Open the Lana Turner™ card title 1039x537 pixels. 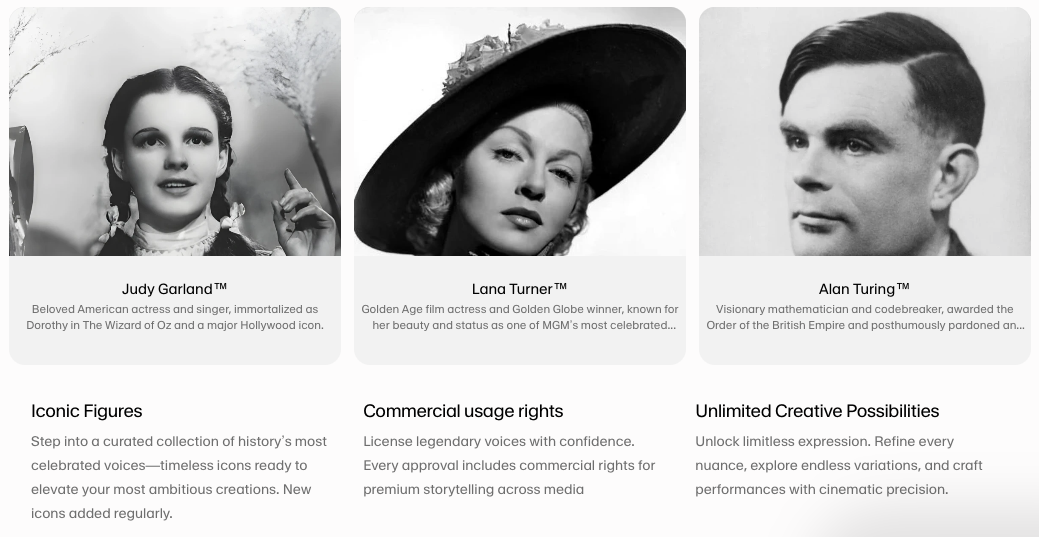(x=520, y=289)
